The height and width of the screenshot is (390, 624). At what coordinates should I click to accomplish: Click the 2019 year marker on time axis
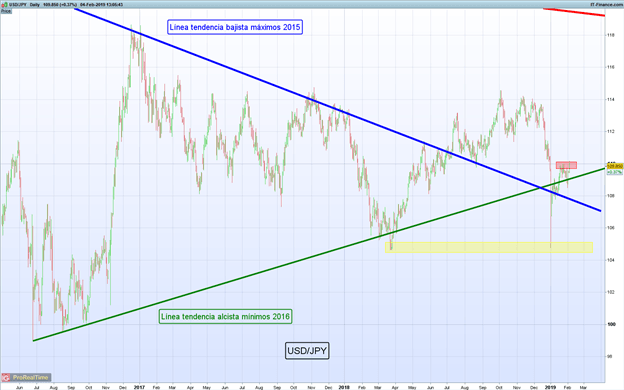pyautogui.click(x=550, y=387)
